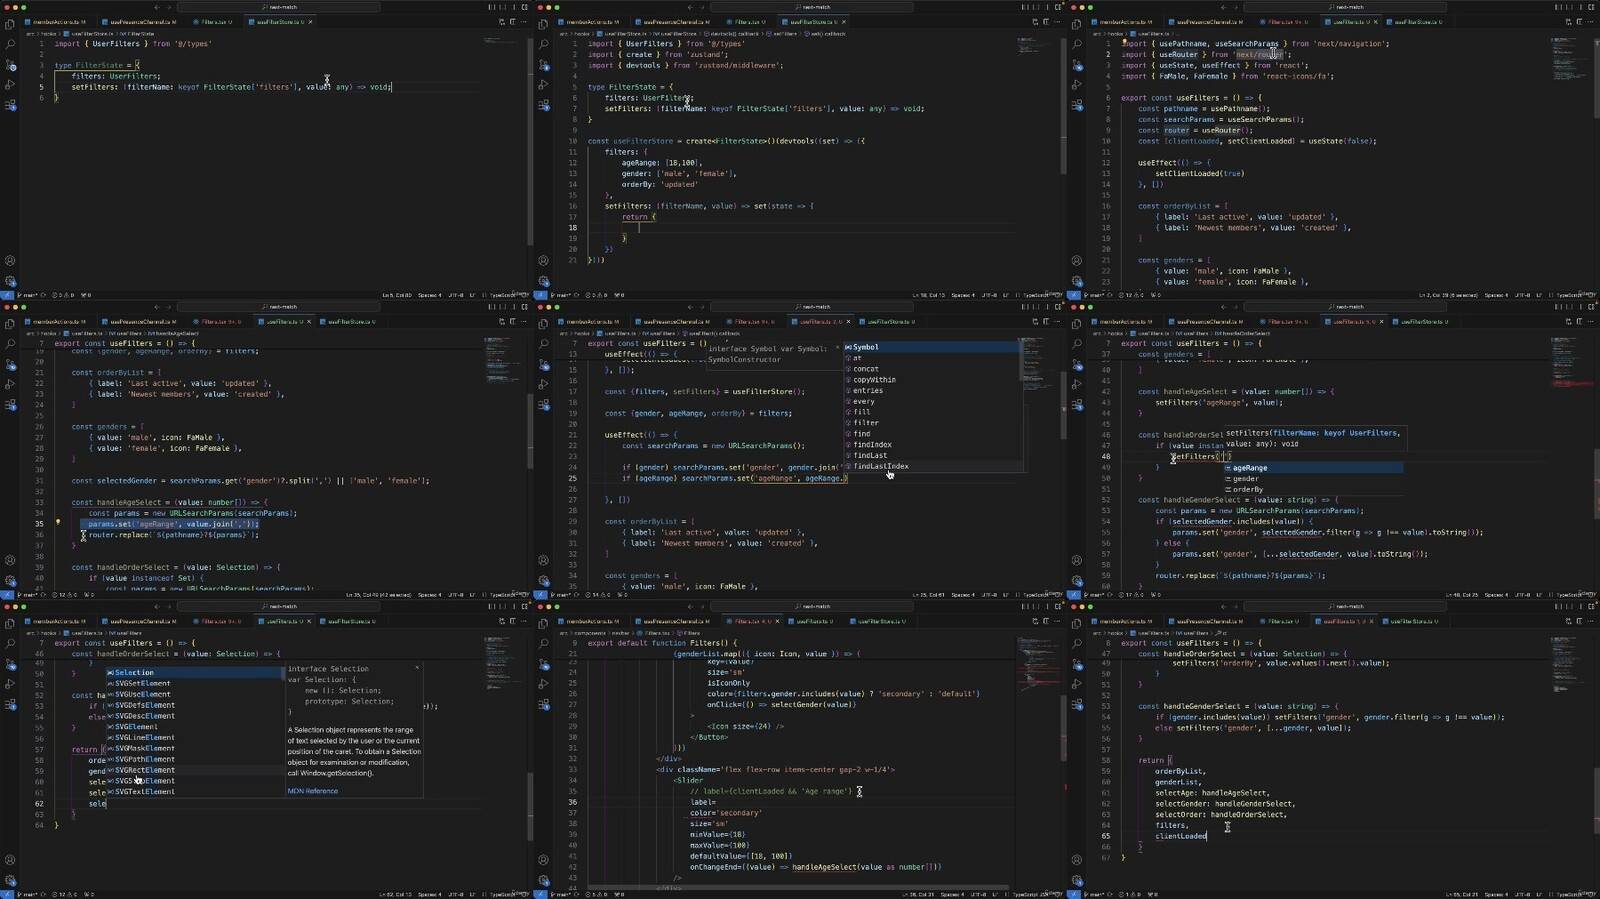Toggle primary sidebar in the six-line FilterState window
Viewport: 1600px width, 899px height.
point(491,7)
